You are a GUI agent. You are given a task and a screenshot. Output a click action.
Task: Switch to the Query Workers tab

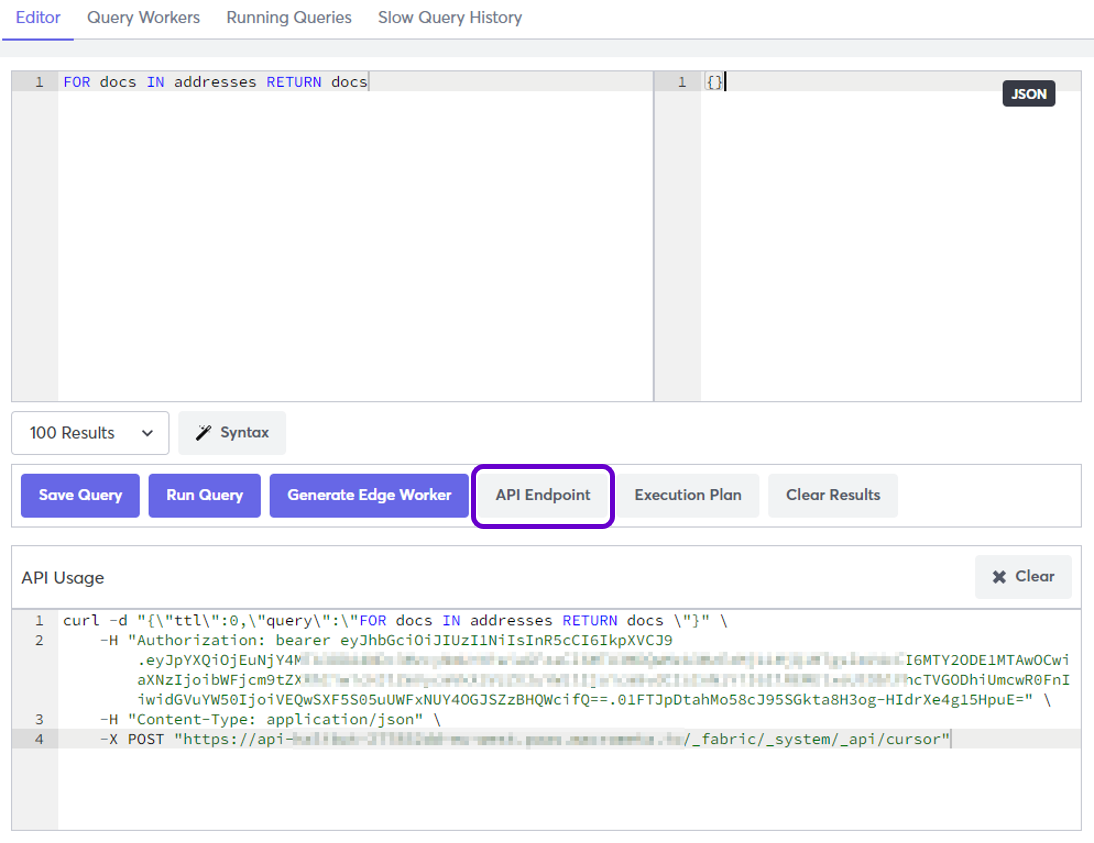click(x=143, y=17)
